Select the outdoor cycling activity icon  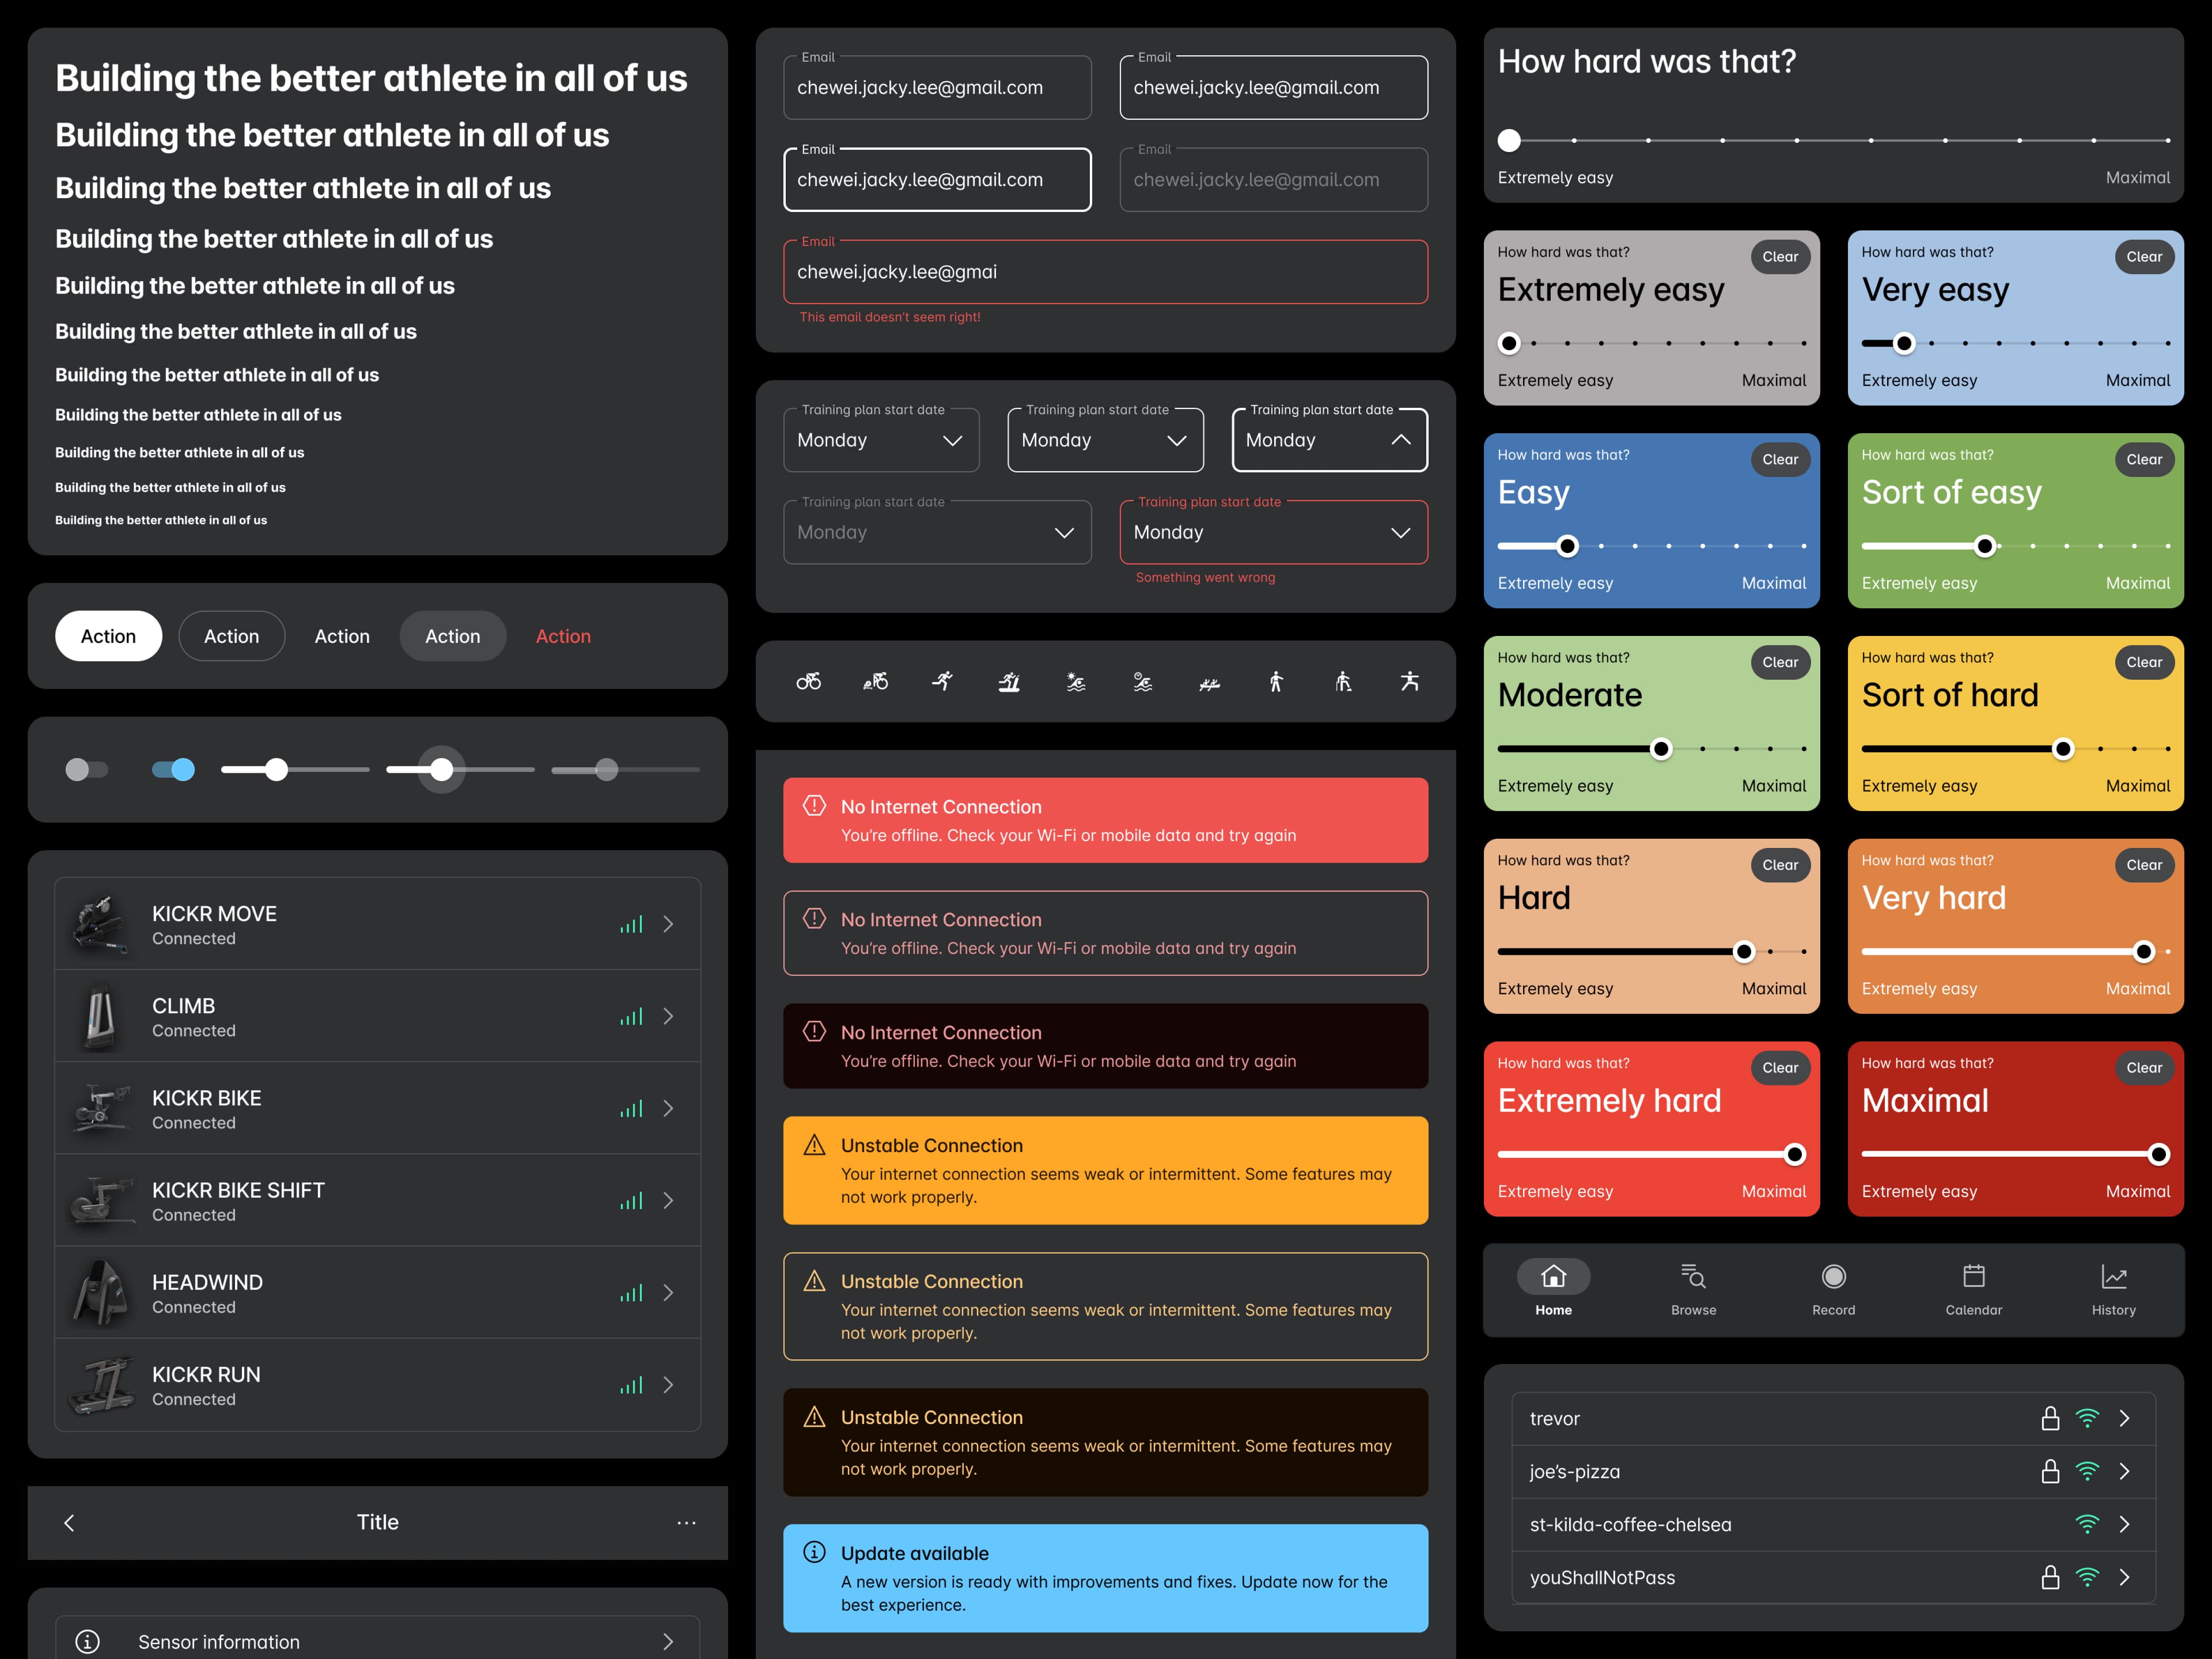click(808, 682)
